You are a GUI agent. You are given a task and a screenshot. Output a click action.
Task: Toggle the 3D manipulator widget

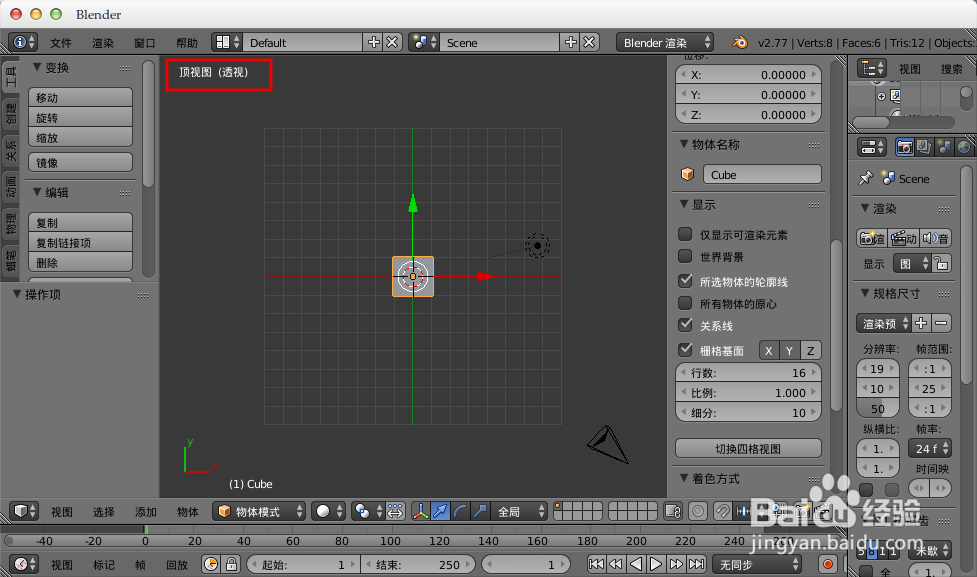click(421, 512)
